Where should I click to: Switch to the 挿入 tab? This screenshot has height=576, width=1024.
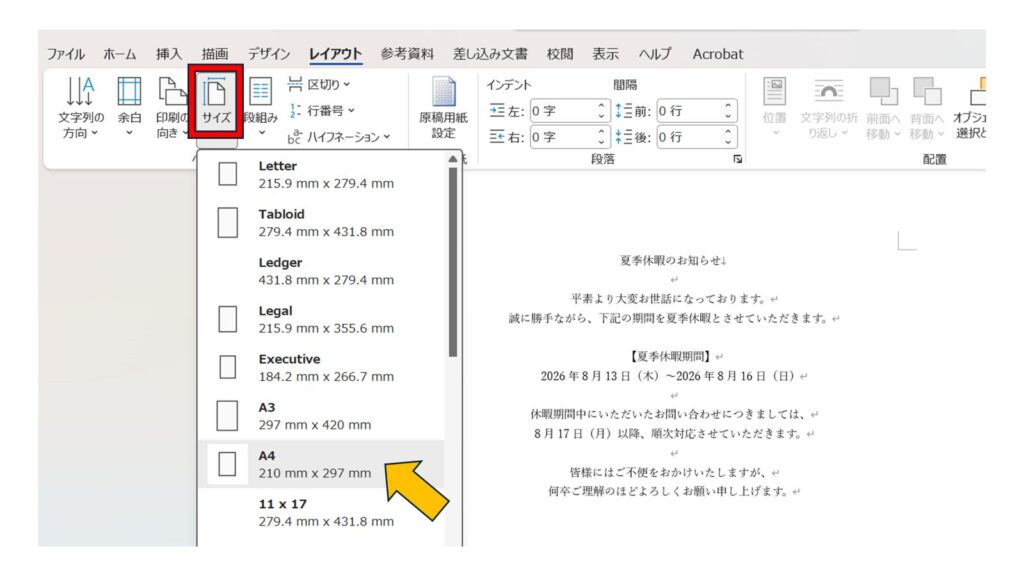[x=169, y=54]
